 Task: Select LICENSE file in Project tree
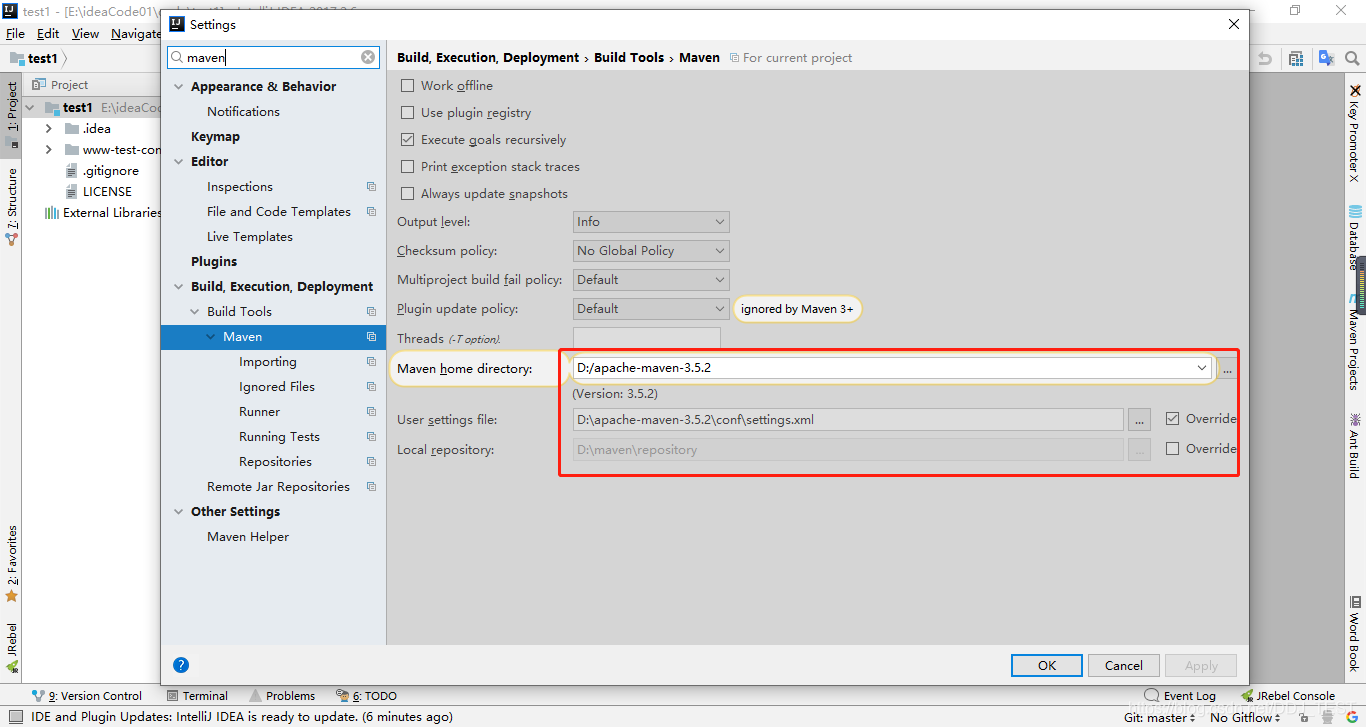point(107,192)
